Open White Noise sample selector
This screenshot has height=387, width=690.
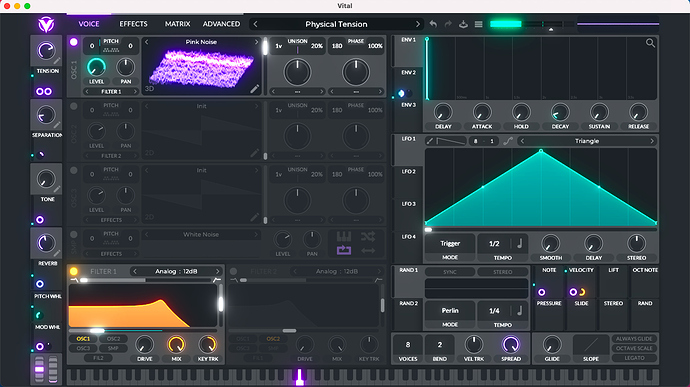tap(201, 235)
